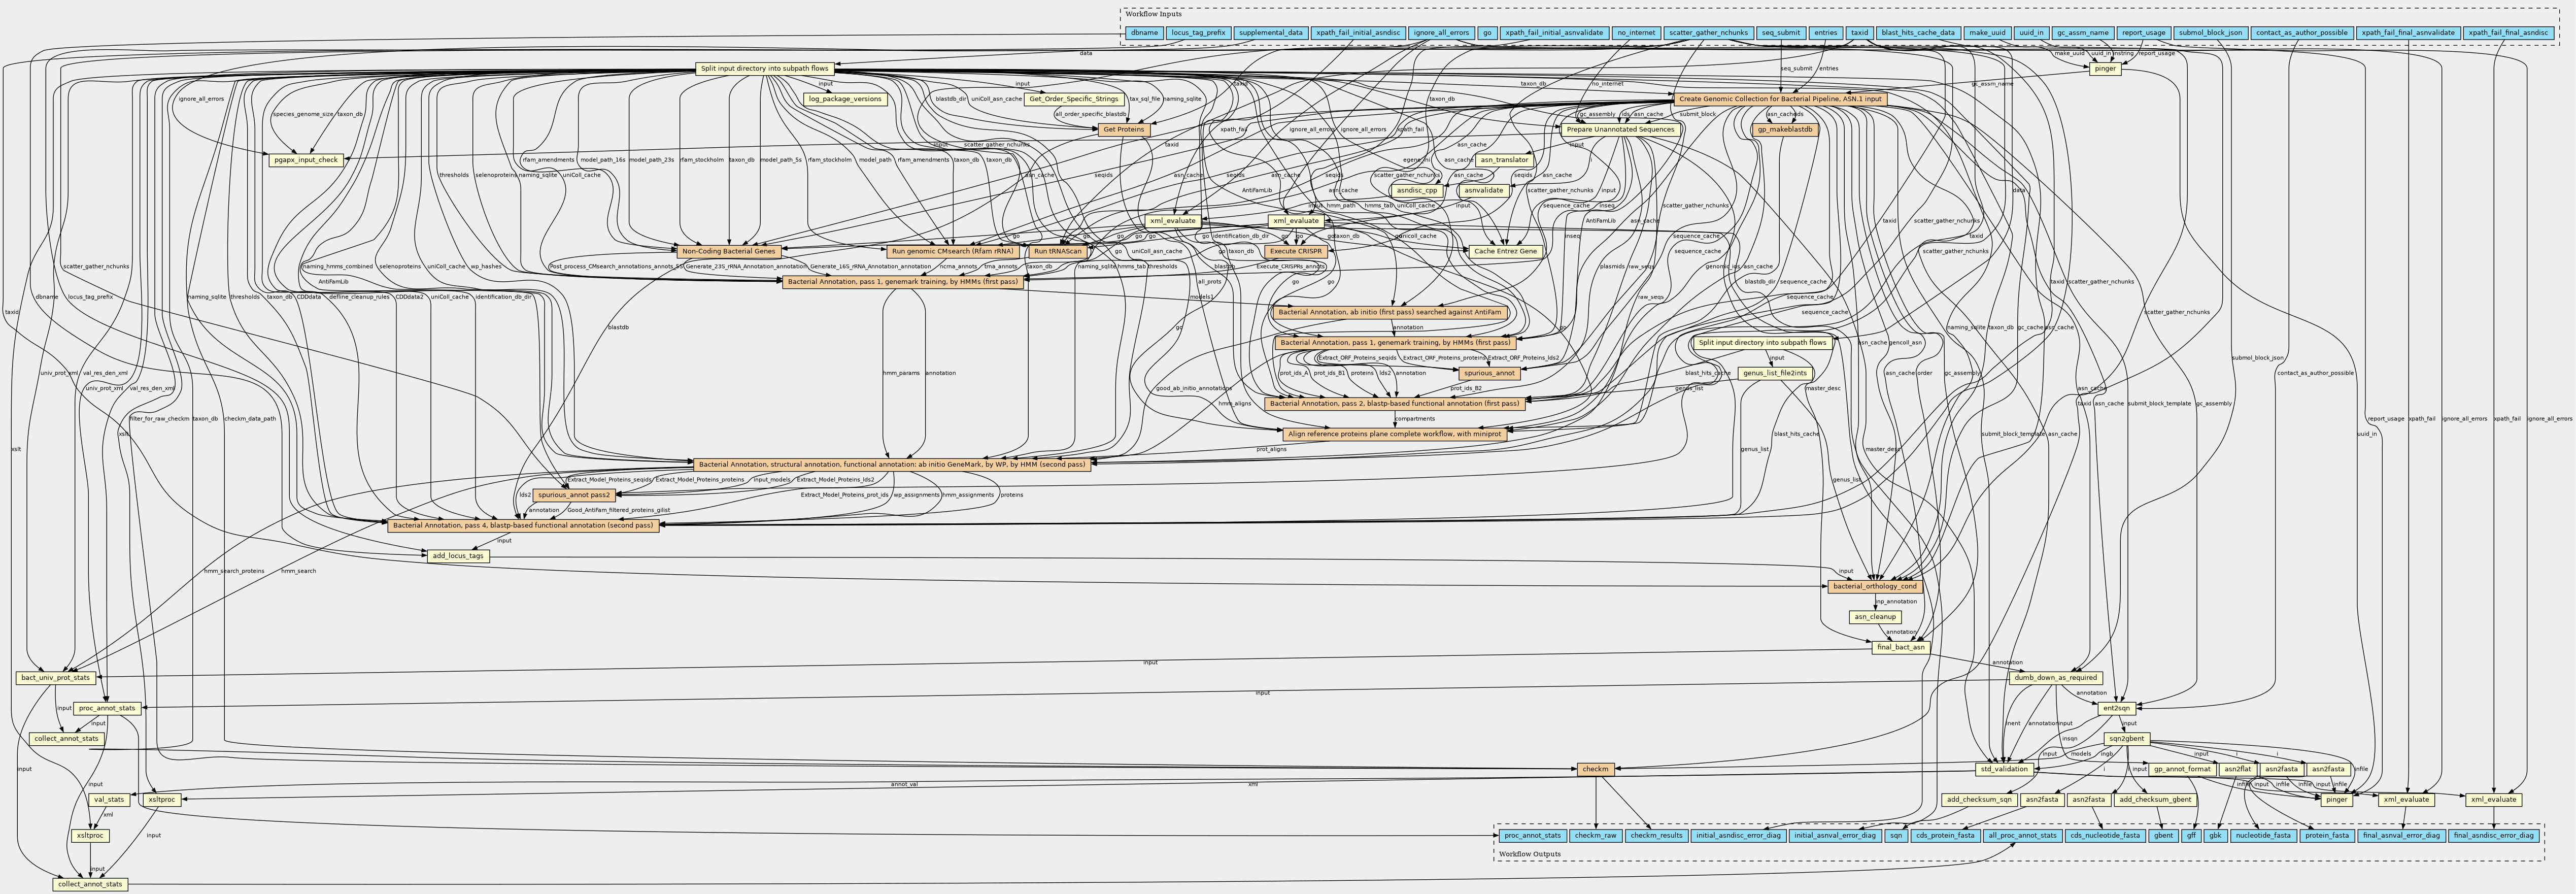Click the genus_list_file2ints step node

(1775, 373)
